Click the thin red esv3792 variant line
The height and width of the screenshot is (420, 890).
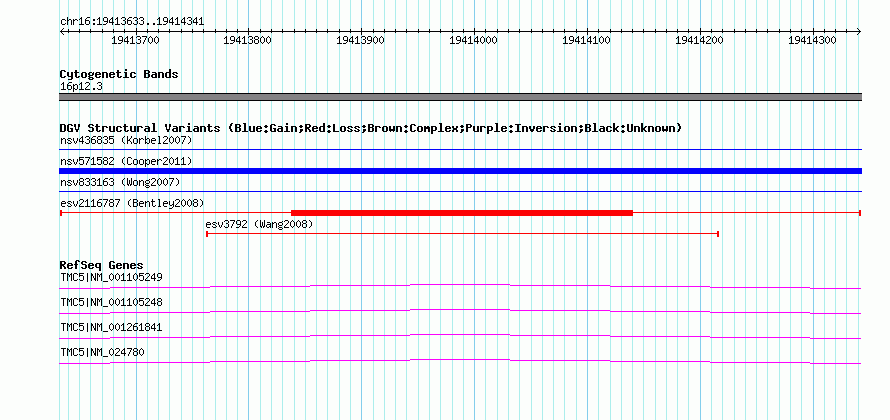click(463, 234)
